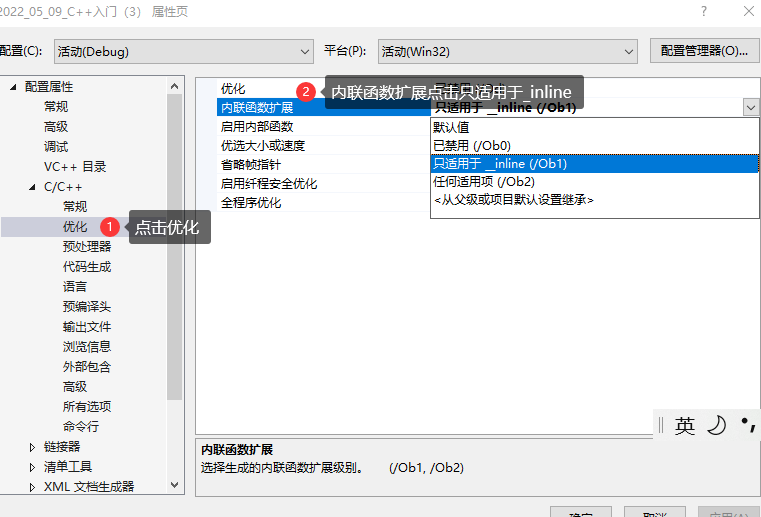Screen dimensions: 761x517
Task: Choose 已禁用 (/Ob0) from the list
Action: [x=472, y=145]
